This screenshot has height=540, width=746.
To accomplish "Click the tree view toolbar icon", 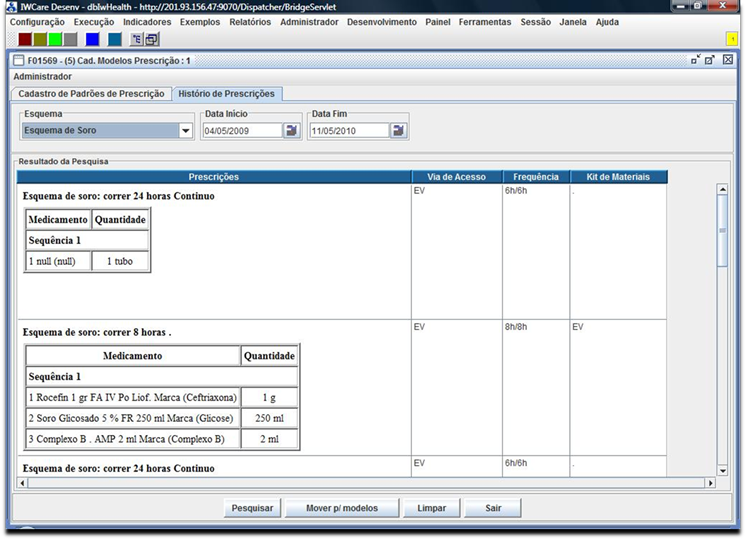I will click(137, 39).
